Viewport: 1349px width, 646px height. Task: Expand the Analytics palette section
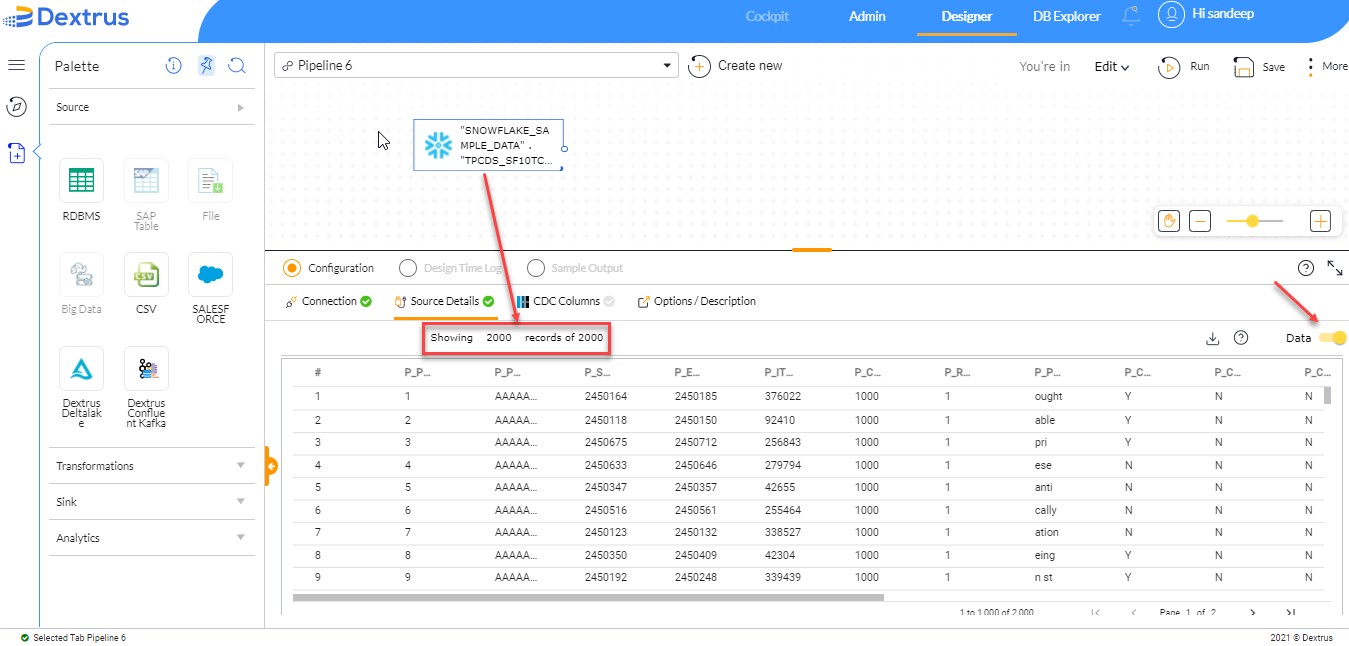coord(152,538)
